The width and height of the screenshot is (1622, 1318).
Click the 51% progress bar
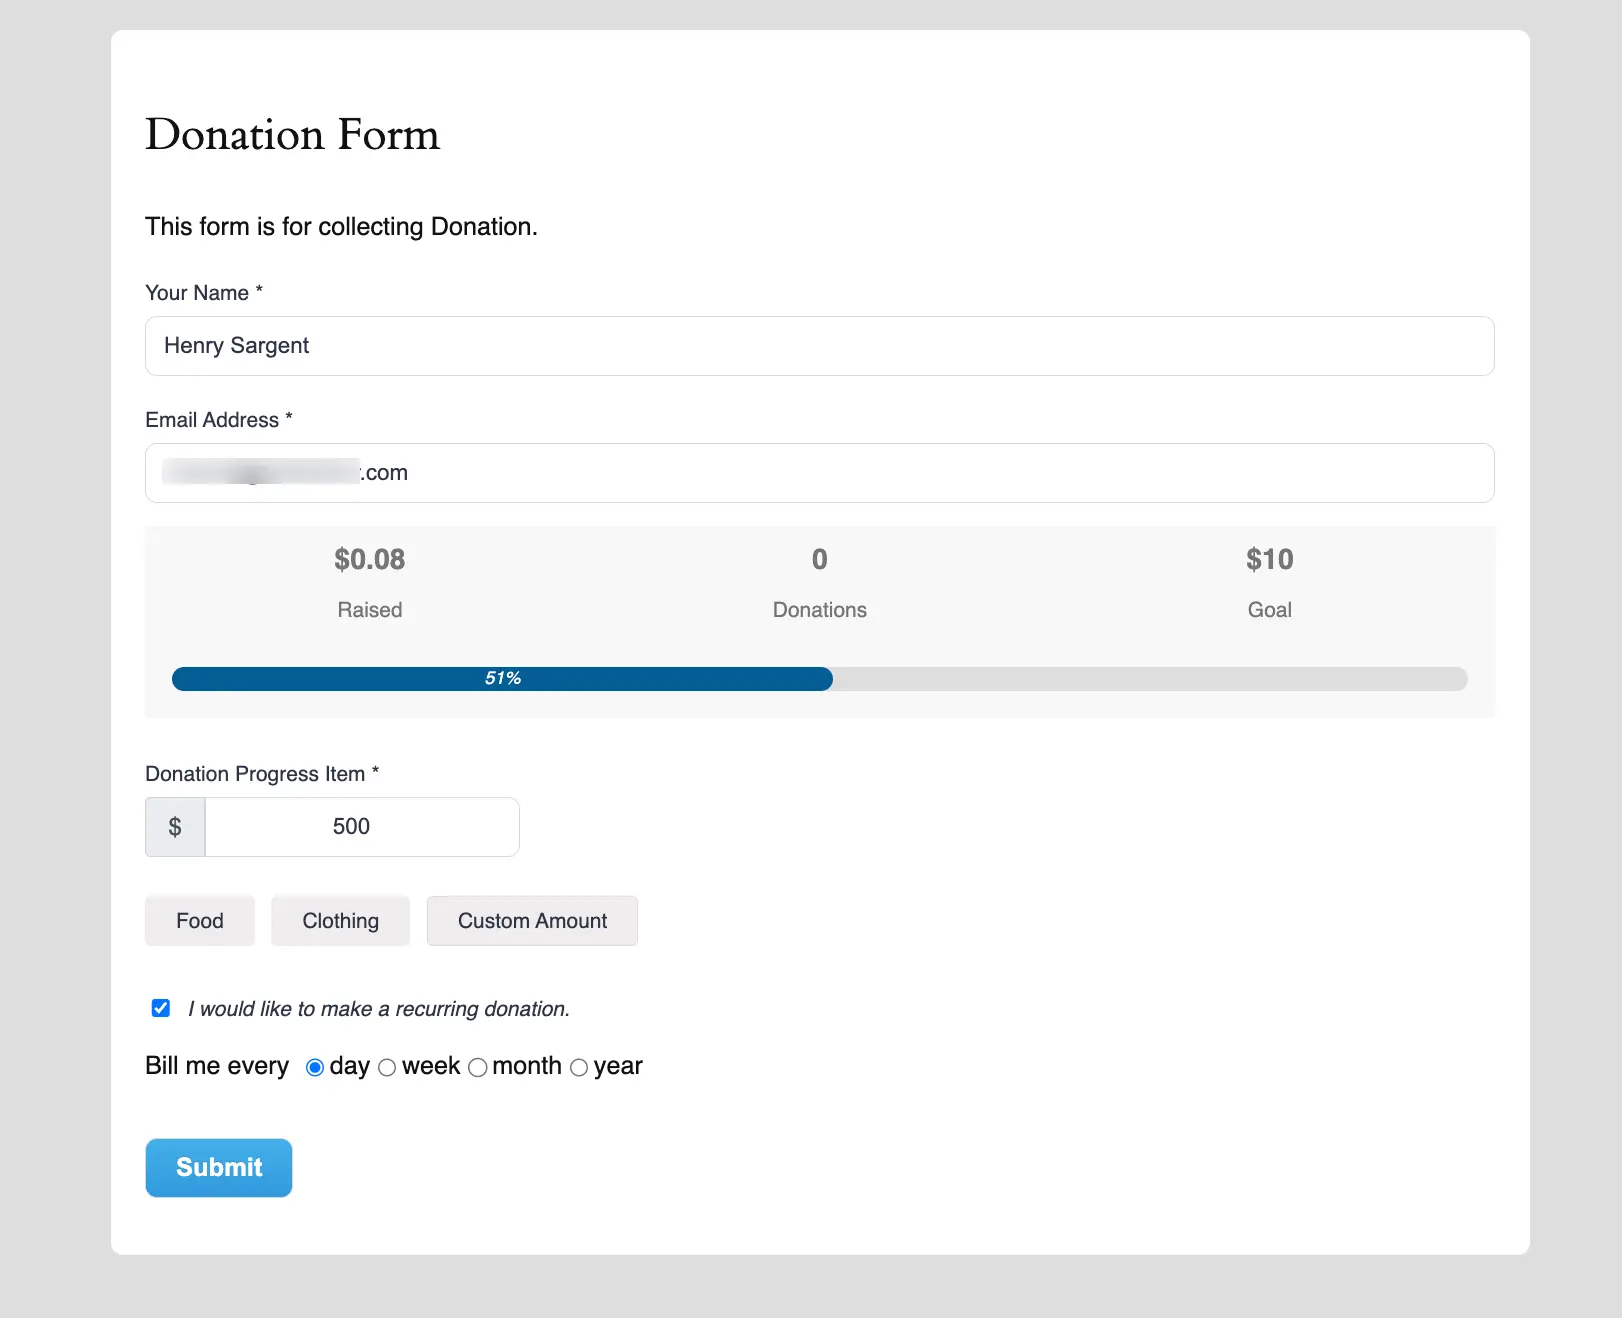pyautogui.click(x=502, y=679)
